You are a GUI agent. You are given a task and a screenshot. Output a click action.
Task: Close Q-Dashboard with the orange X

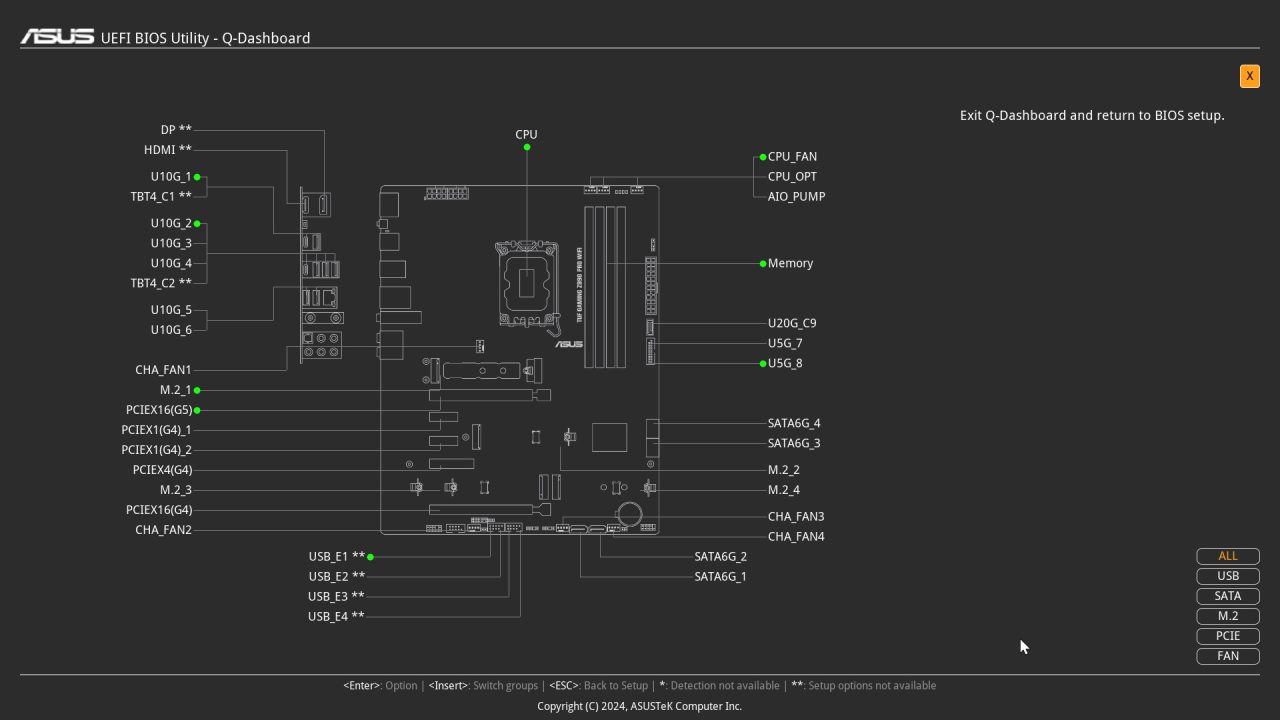[x=1249, y=76]
